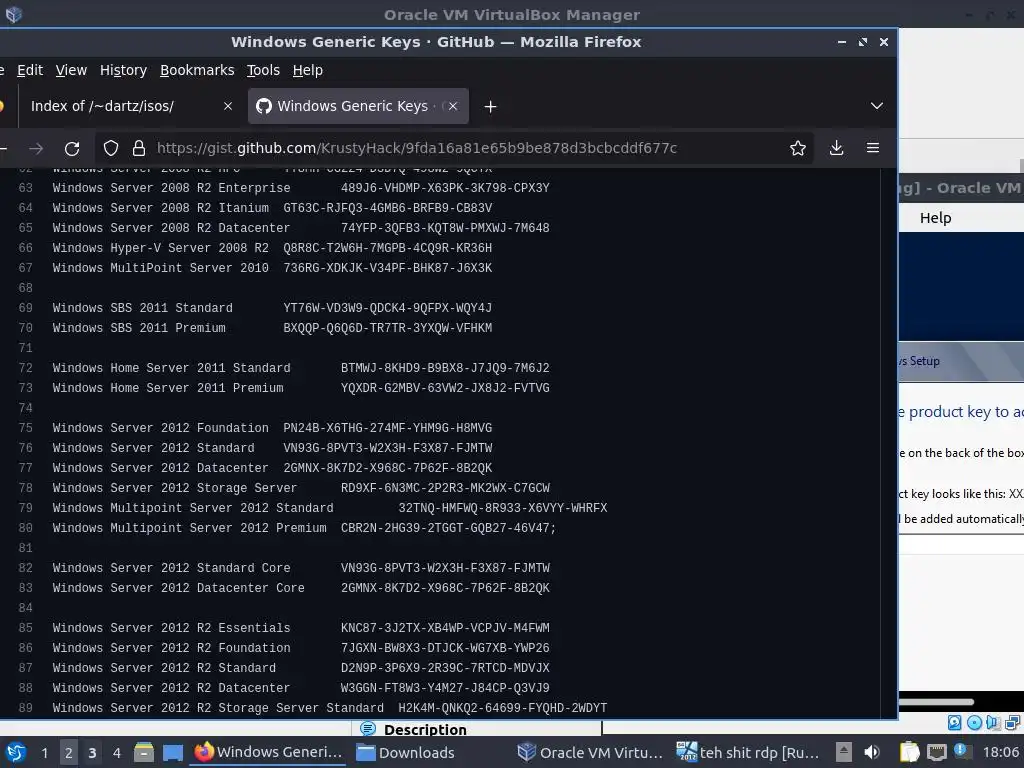Viewport: 1024px width, 768px height.
Task: Click the VM network status icon
Action: pos(1012,722)
